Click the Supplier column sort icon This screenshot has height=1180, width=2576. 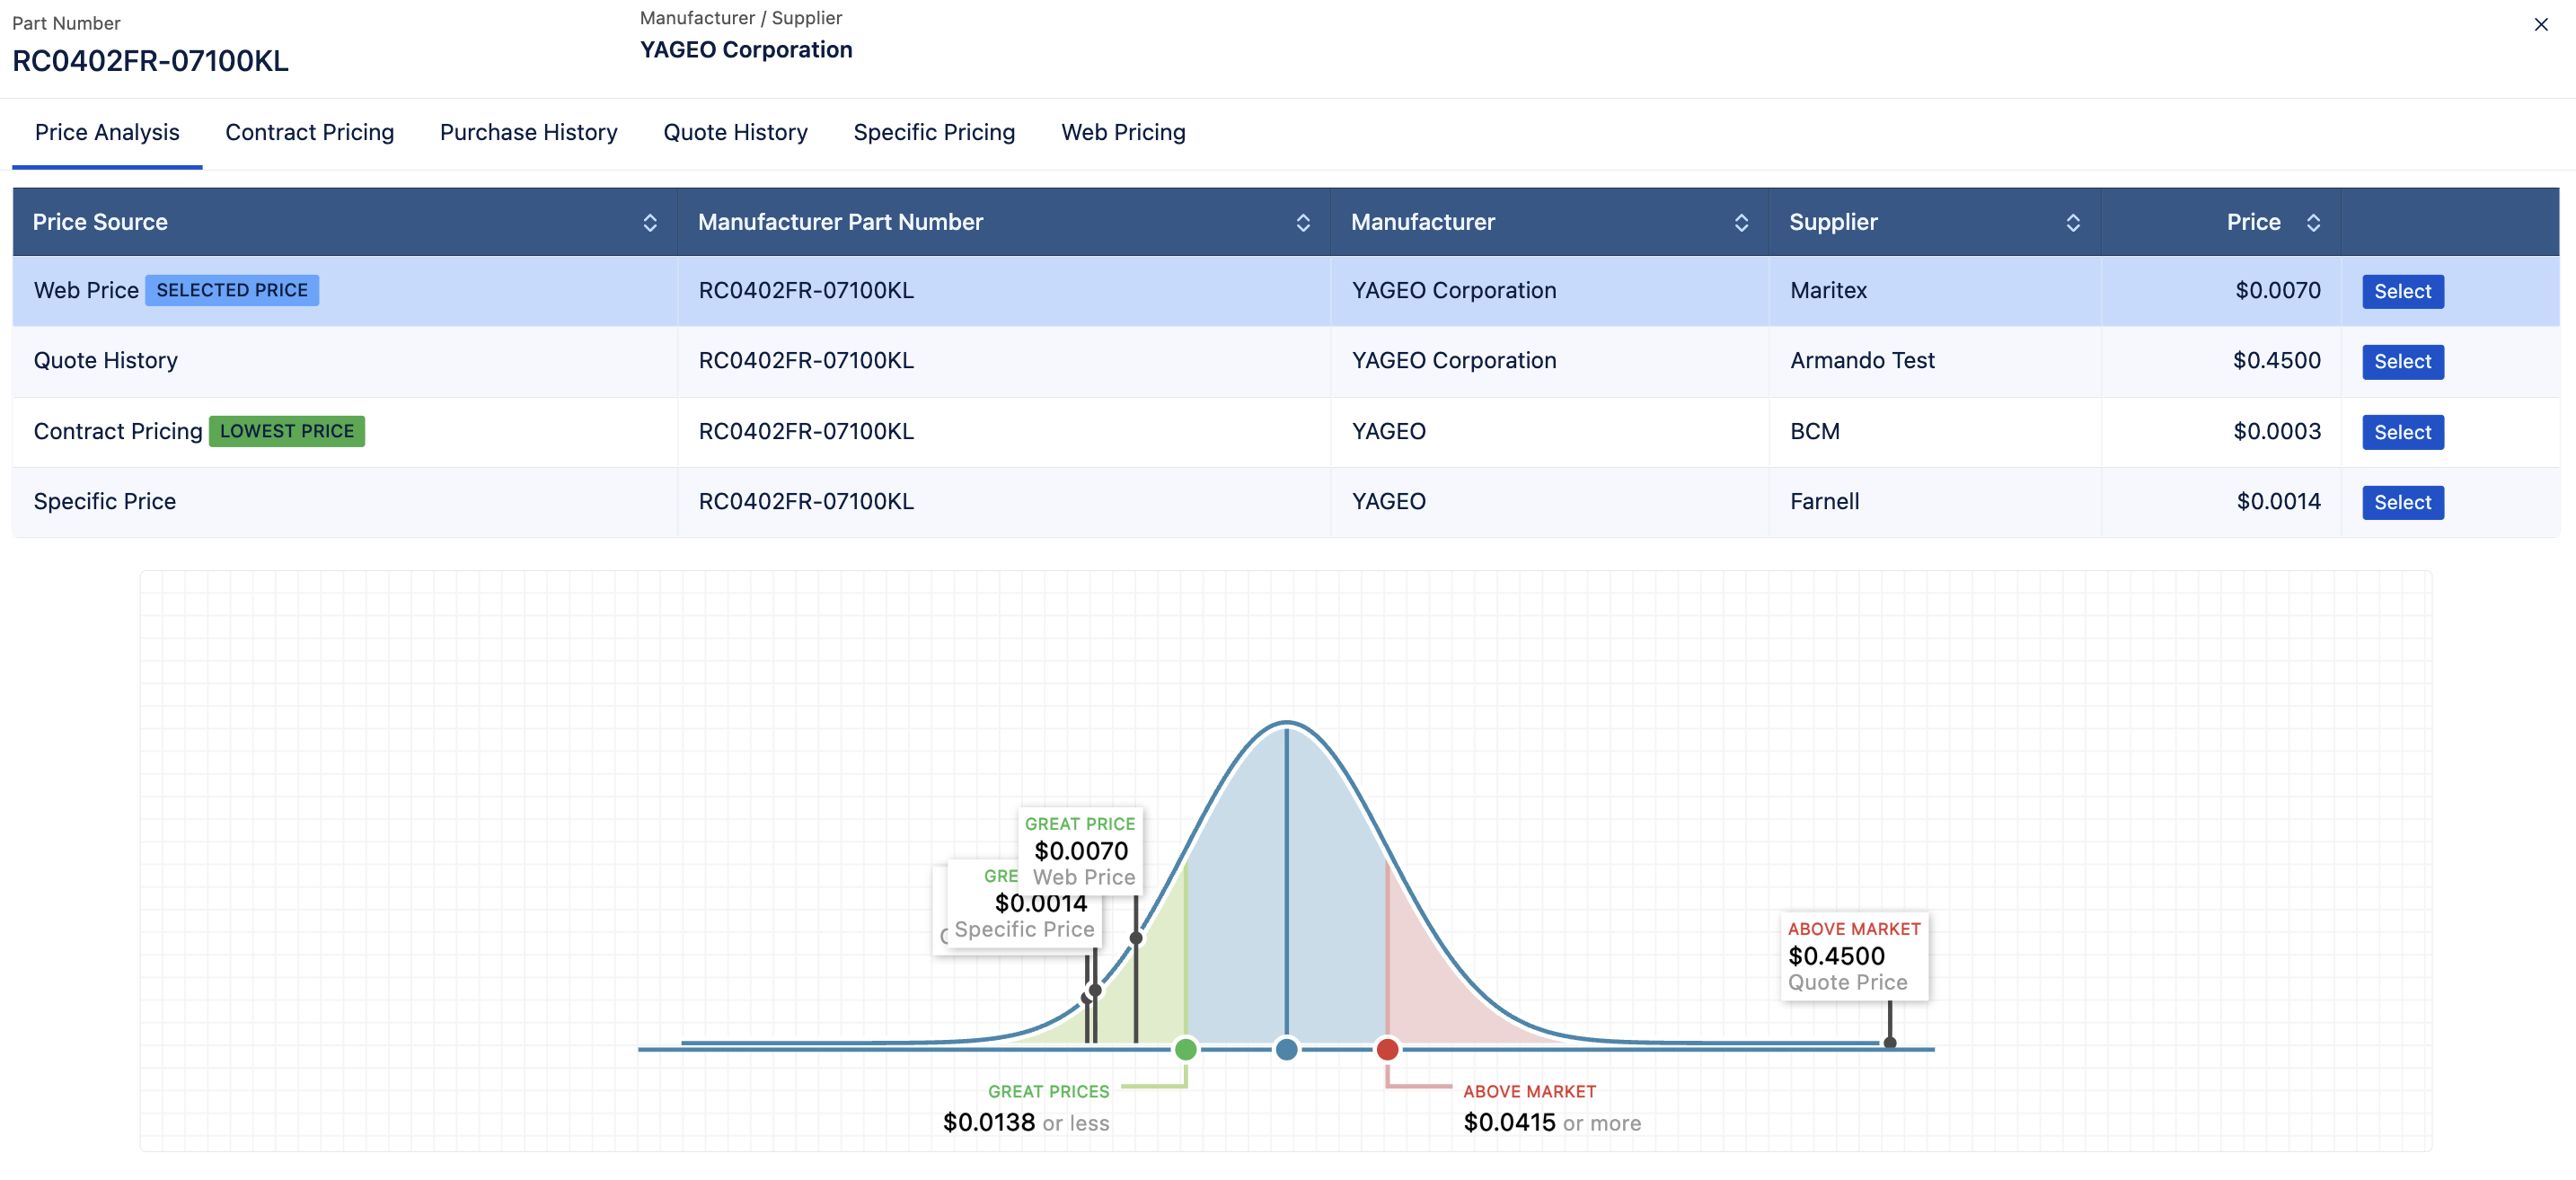coord(2072,222)
